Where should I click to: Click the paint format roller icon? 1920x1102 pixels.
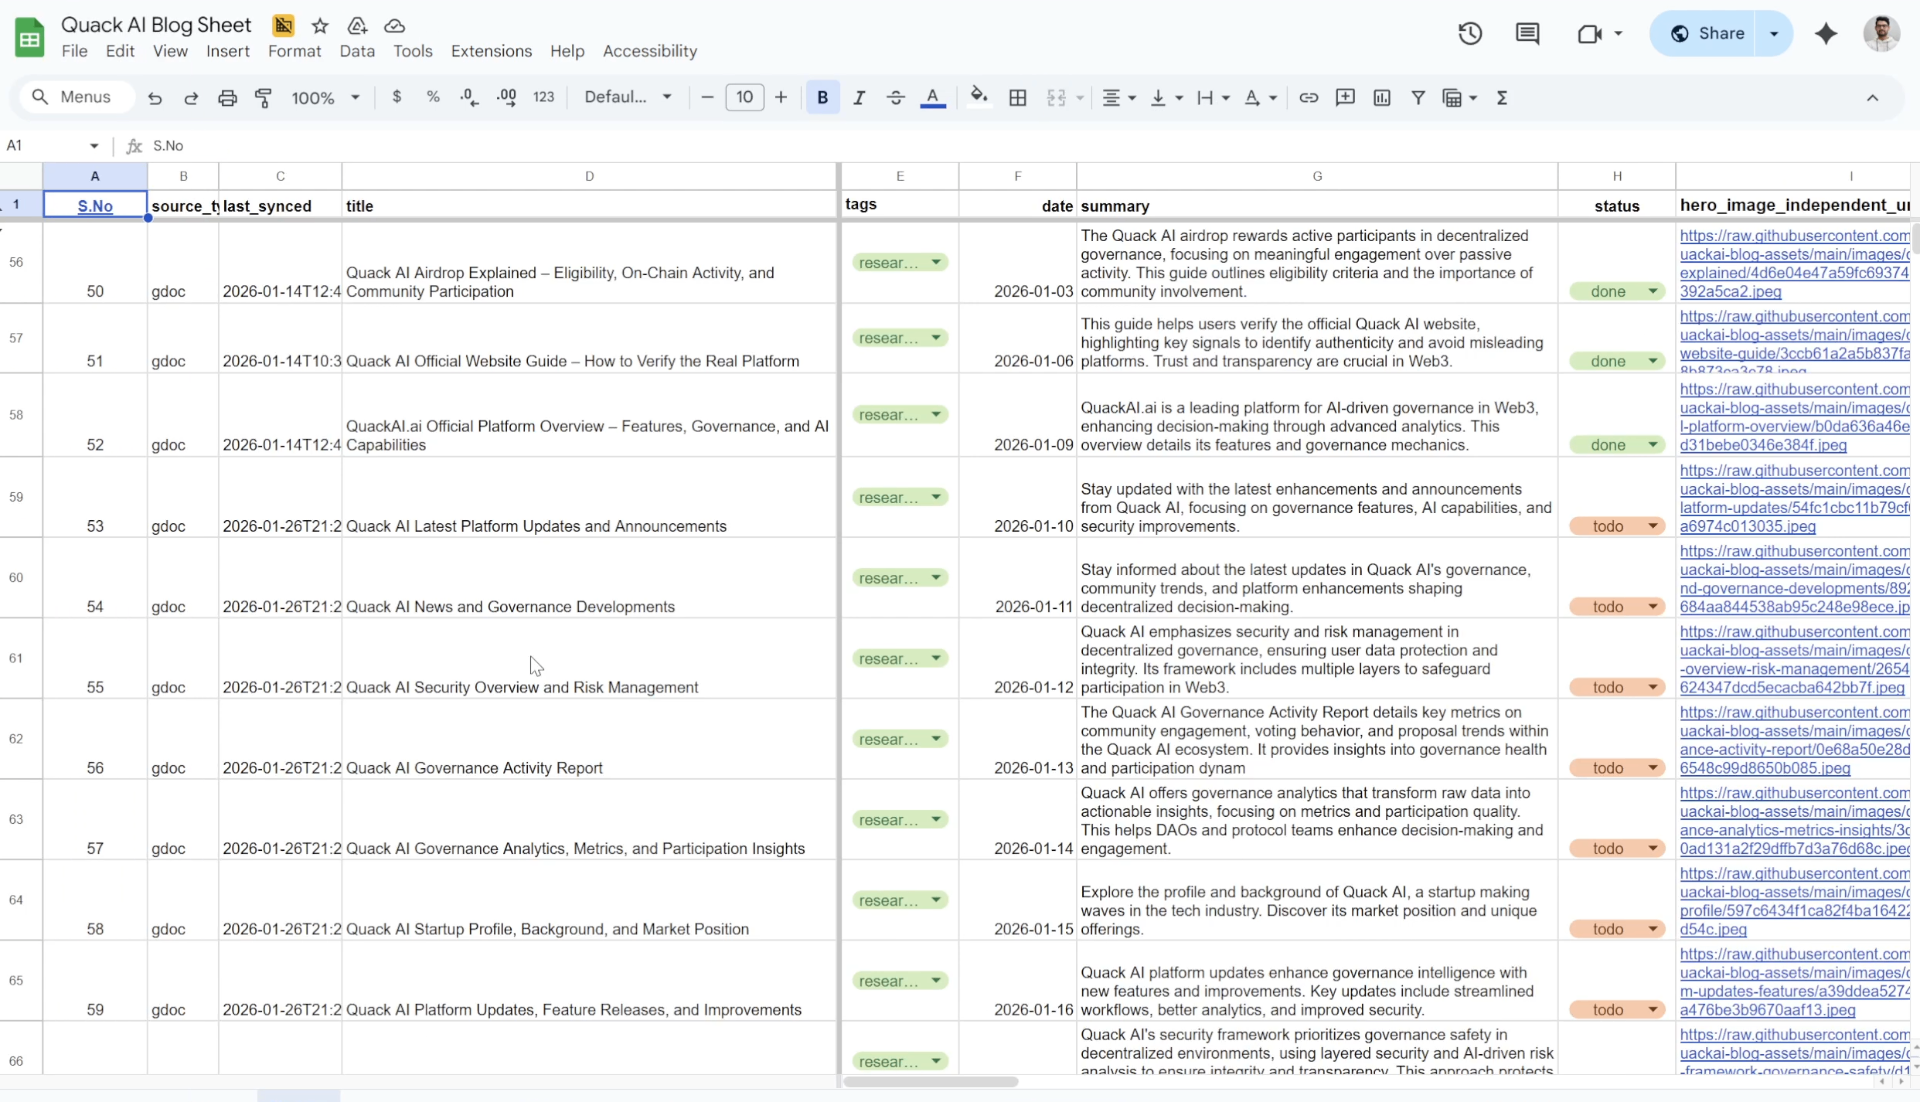tap(264, 97)
